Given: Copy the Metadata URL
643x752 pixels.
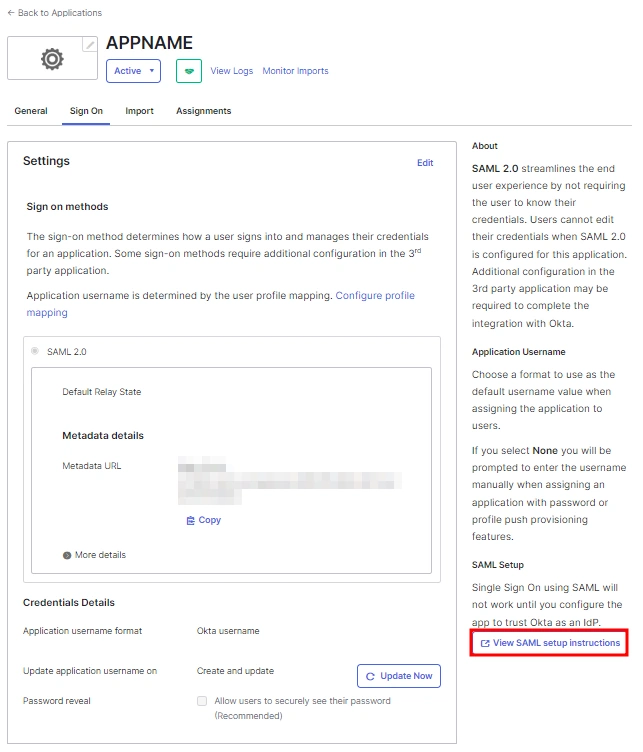Looking at the screenshot, I should point(204,520).
